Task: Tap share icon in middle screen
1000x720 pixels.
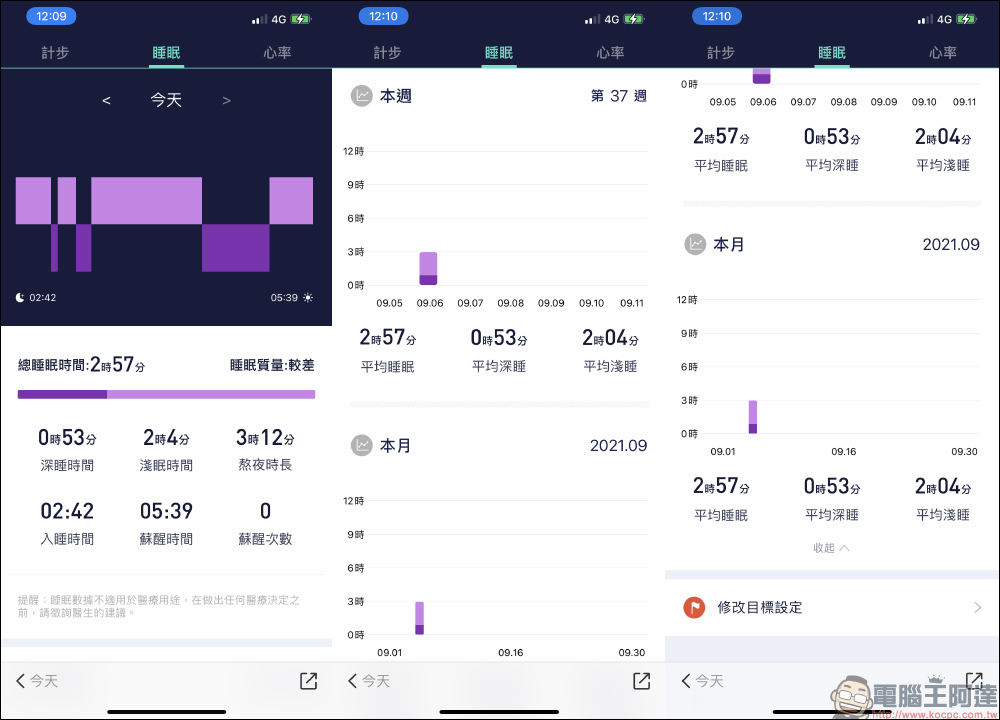Action: (x=642, y=680)
